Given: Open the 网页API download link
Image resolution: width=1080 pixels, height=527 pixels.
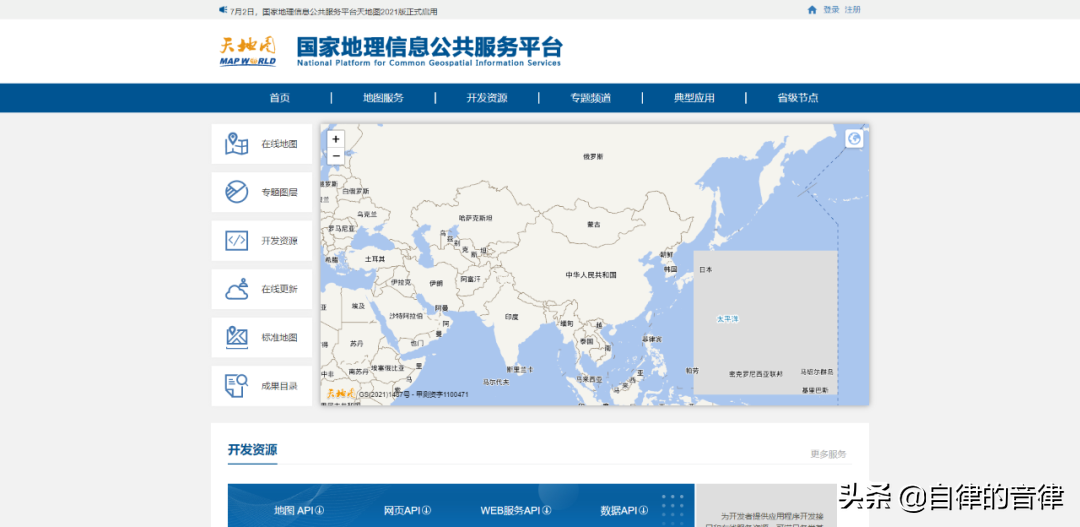Looking at the screenshot, I should pyautogui.click(x=407, y=510).
